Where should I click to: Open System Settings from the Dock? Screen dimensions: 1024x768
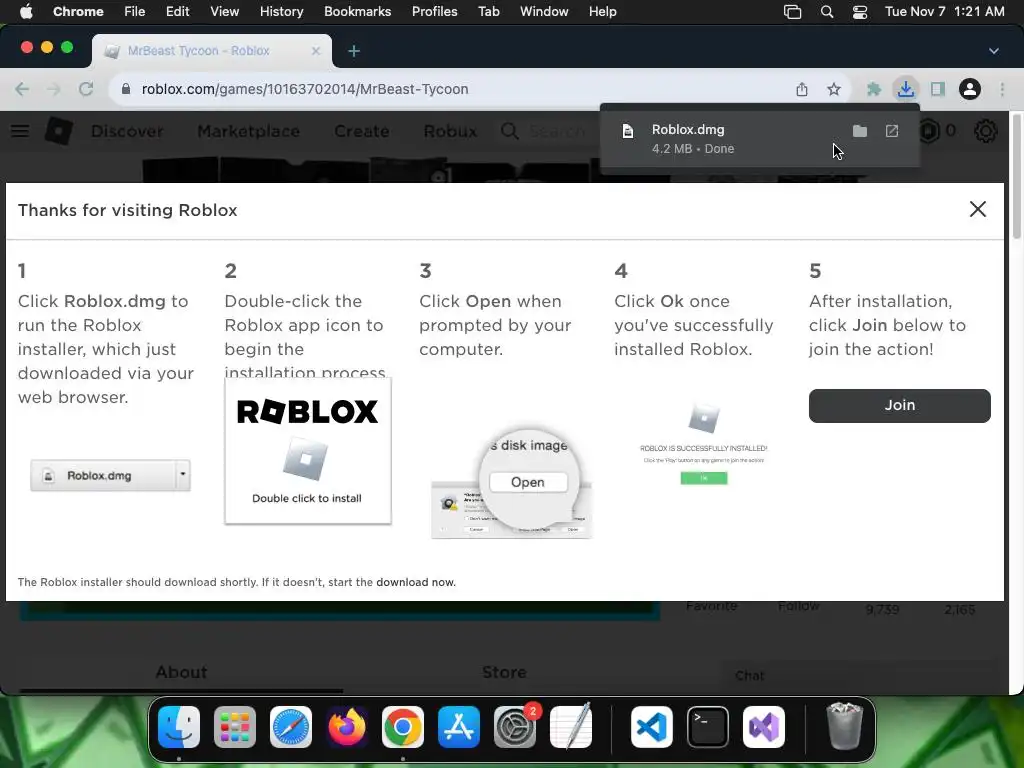coord(515,726)
